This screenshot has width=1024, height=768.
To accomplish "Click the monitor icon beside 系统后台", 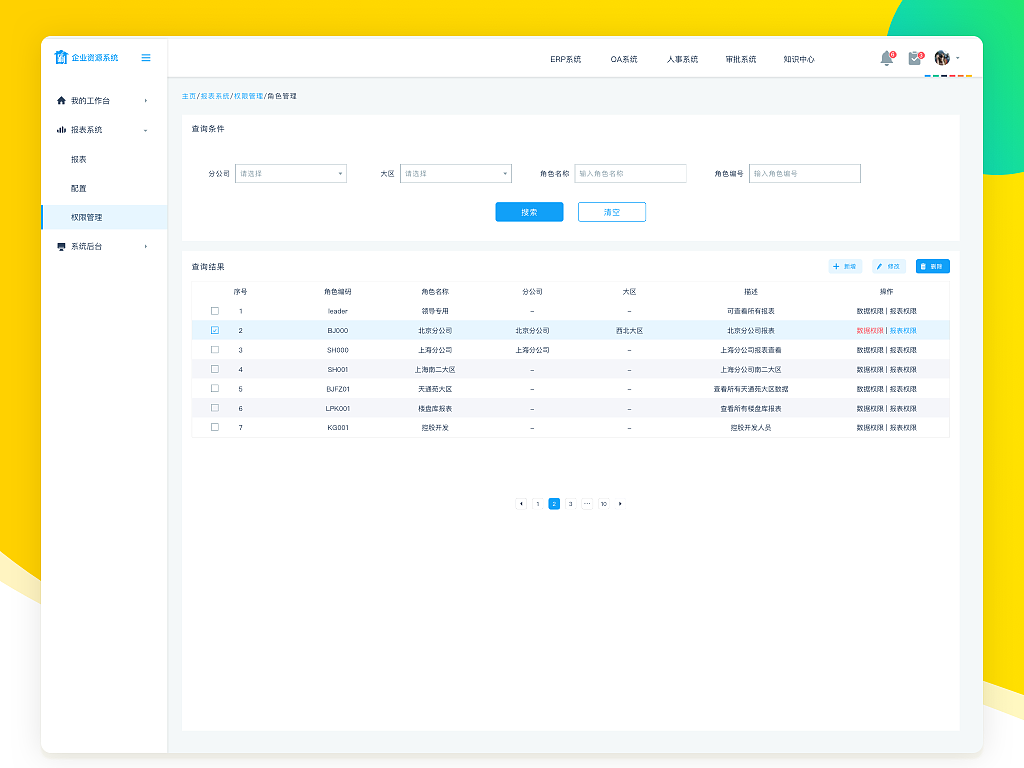I will click(x=61, y=246).
